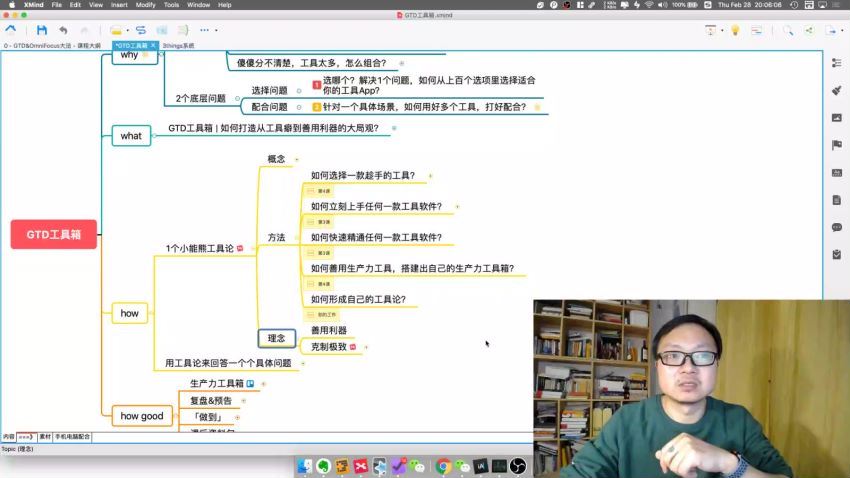Save the mind map with the save icon
The width and height of the screenshot is (850, 478).
click(x=42, y=30)
